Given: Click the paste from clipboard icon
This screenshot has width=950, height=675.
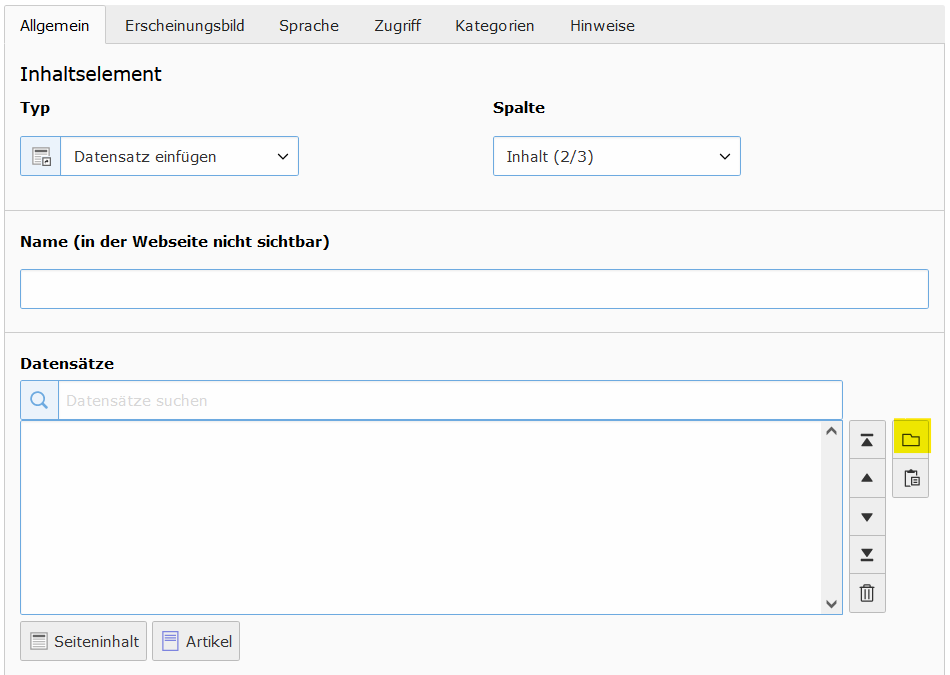Looking at the screenshot, I should click(911, 478).
